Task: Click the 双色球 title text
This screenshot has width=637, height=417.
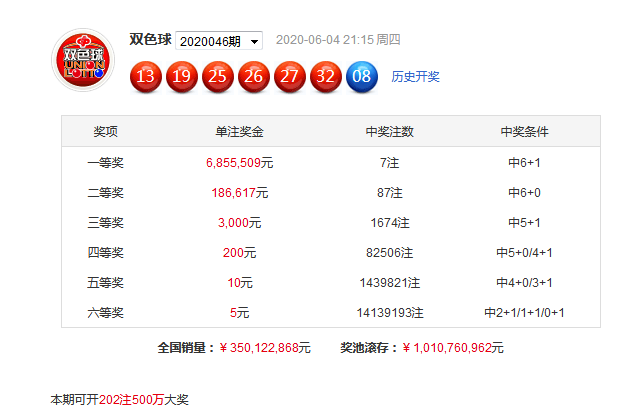Action: (x=150, y=39)
